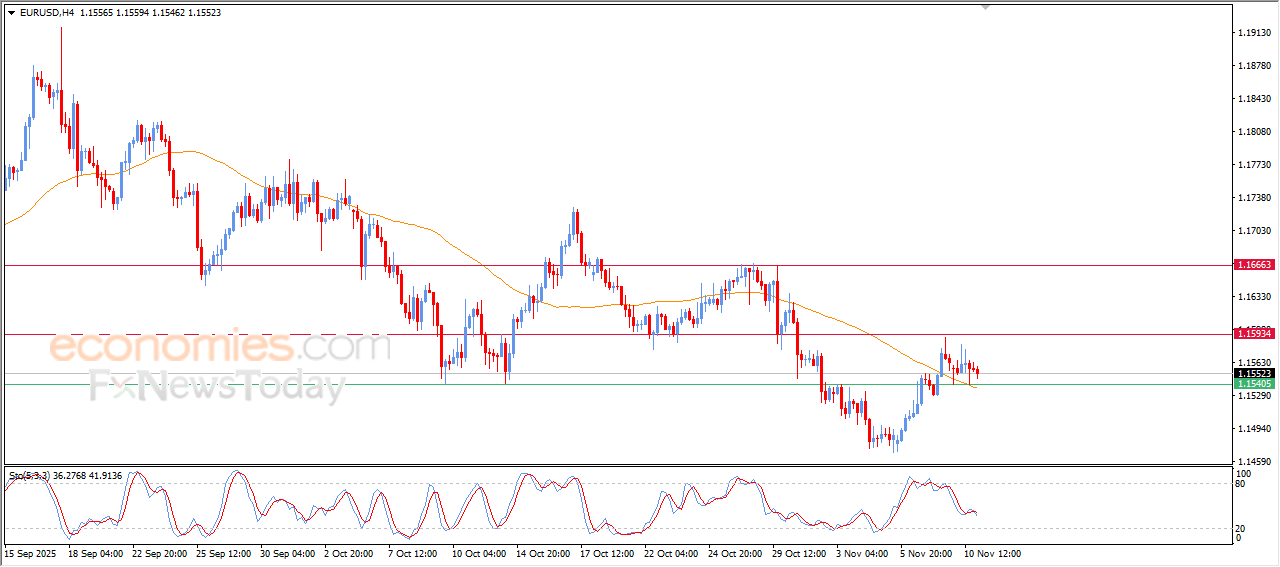This screenshot has height=567, width=1280.
Task: Click the stochastic 80 level label
Action: 1242,485
